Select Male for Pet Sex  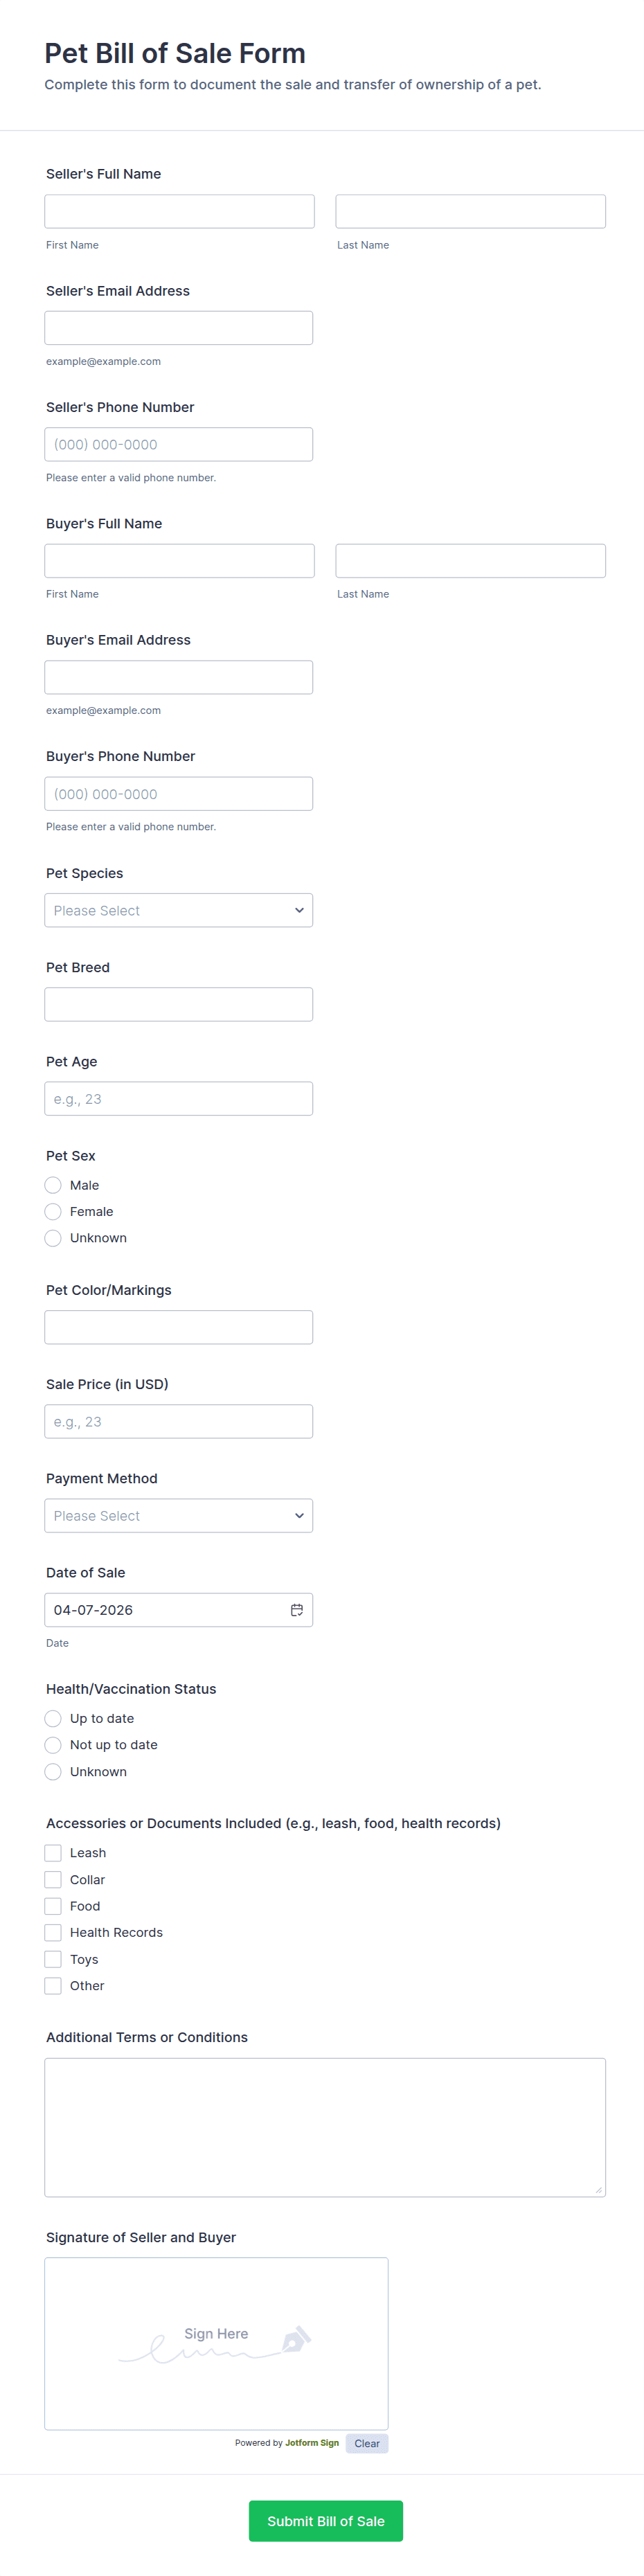tap(53, 1185)
